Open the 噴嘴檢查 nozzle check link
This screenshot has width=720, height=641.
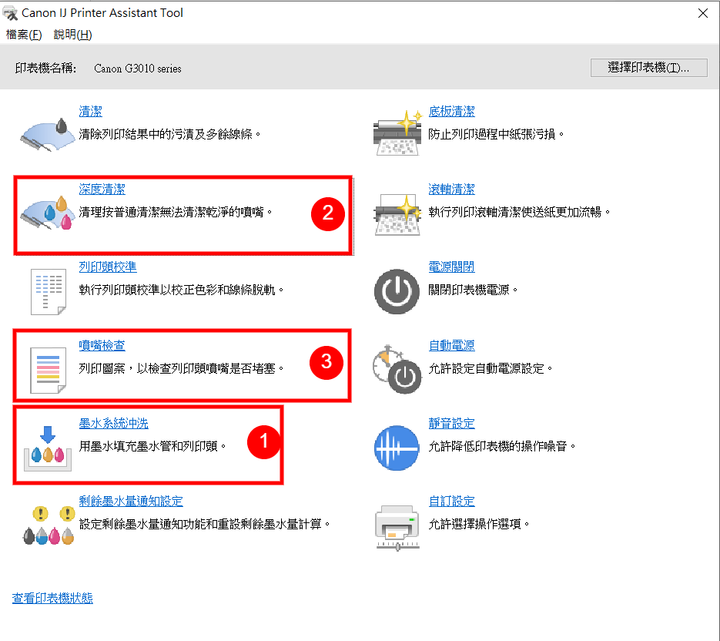click(102, 345)
